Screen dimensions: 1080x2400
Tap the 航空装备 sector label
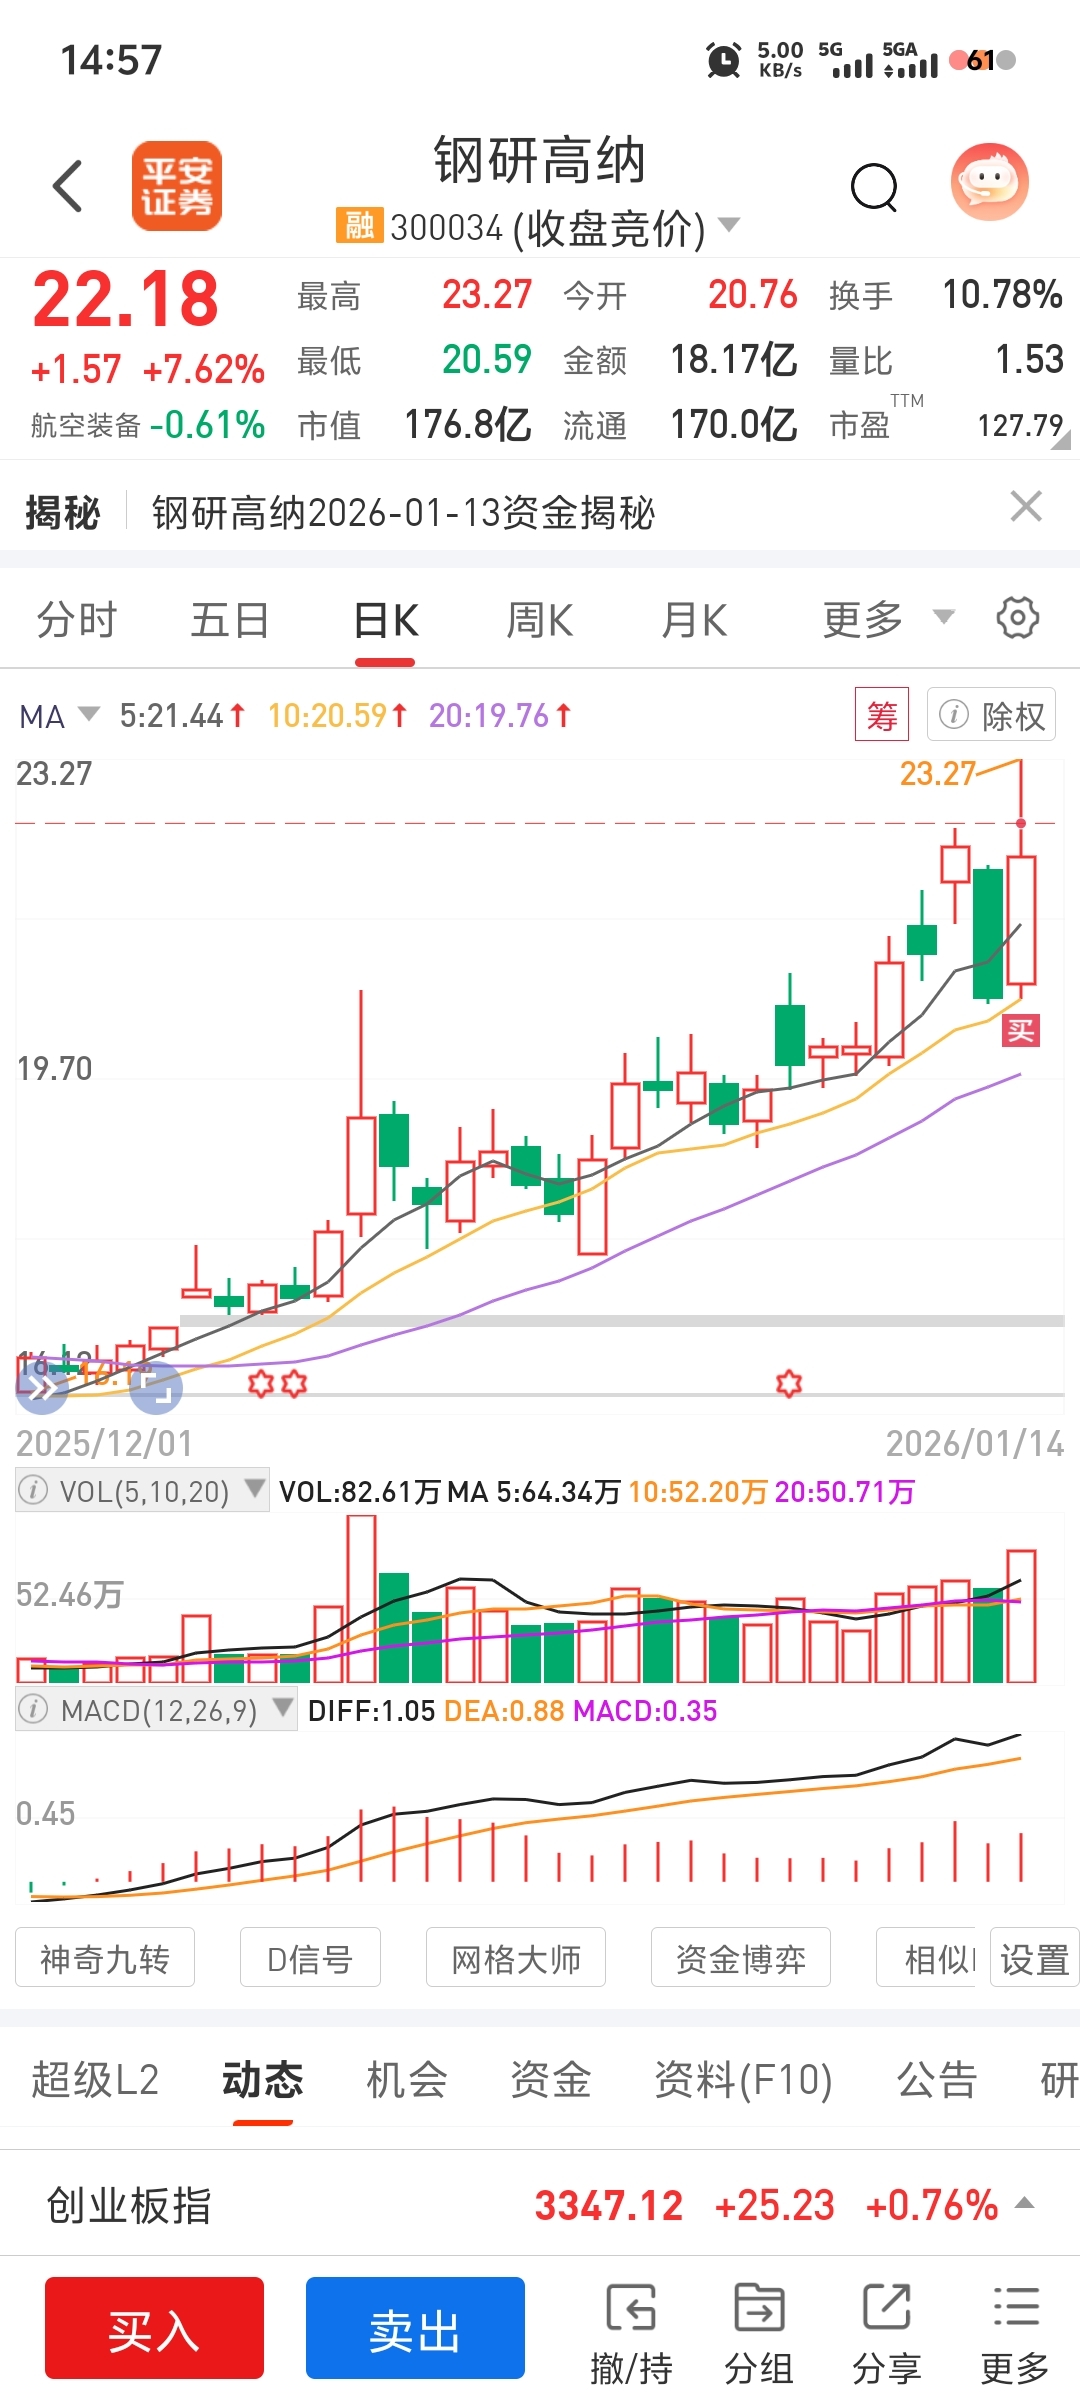pyautogui.click(x=86, y=425)
